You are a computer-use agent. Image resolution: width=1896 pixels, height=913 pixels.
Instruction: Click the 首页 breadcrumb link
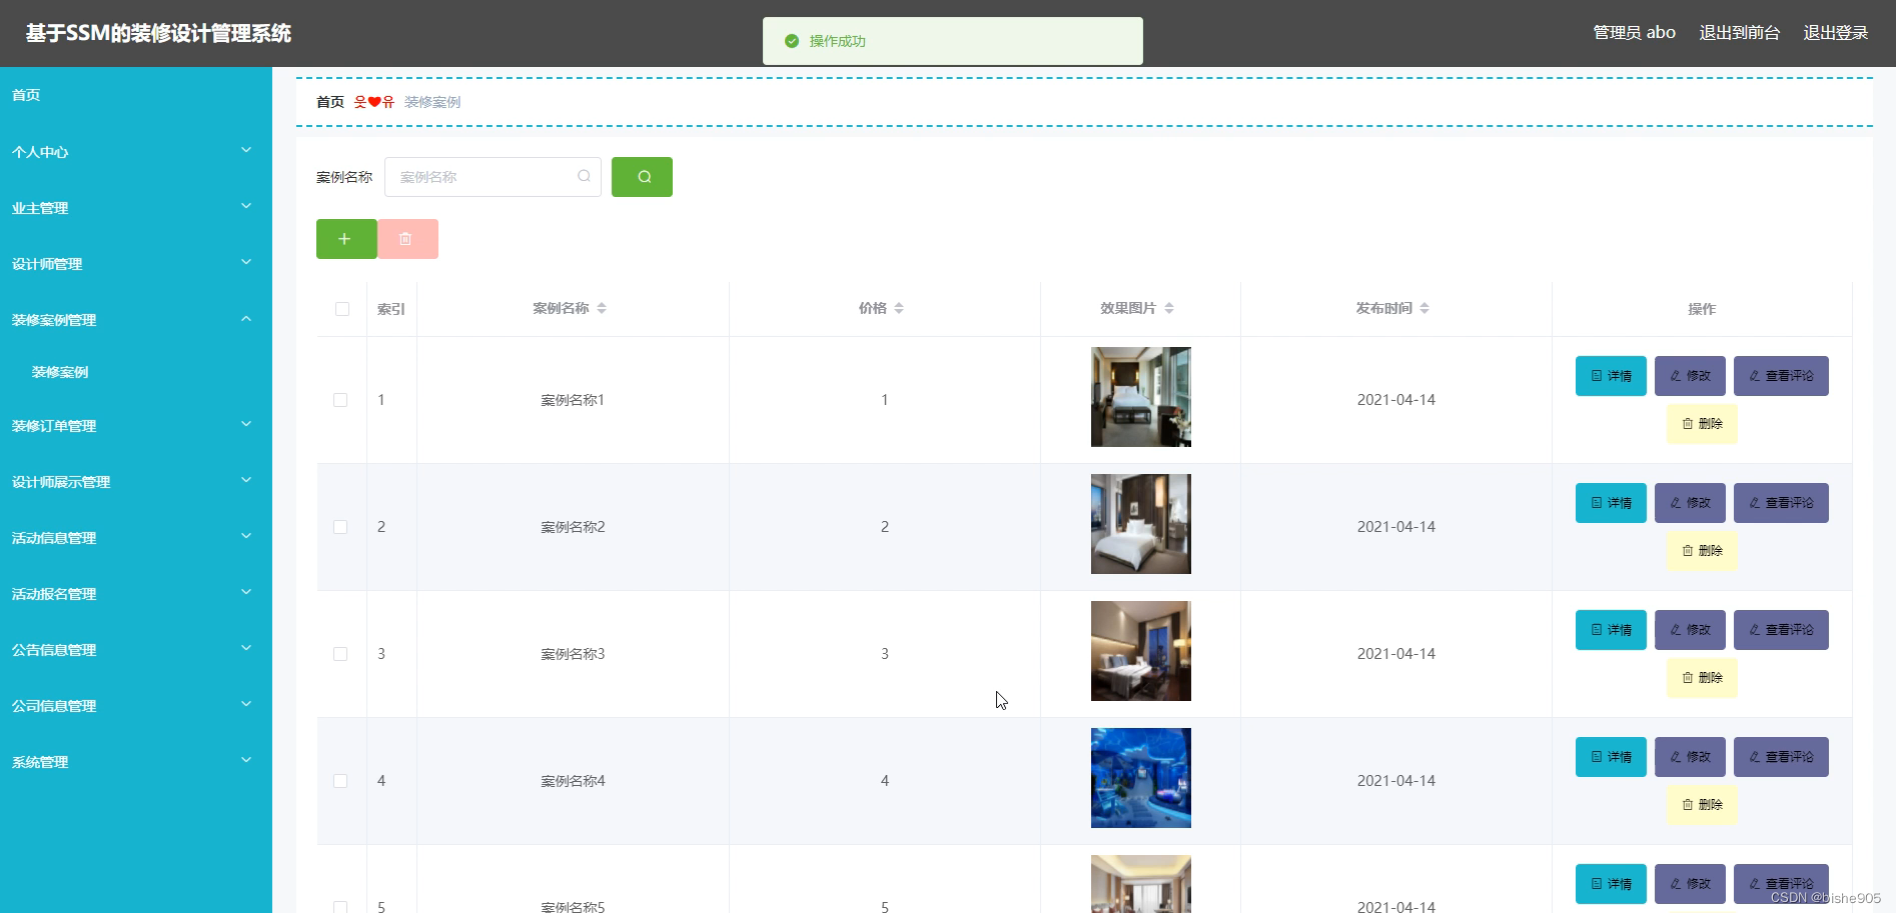coord(330,102)
